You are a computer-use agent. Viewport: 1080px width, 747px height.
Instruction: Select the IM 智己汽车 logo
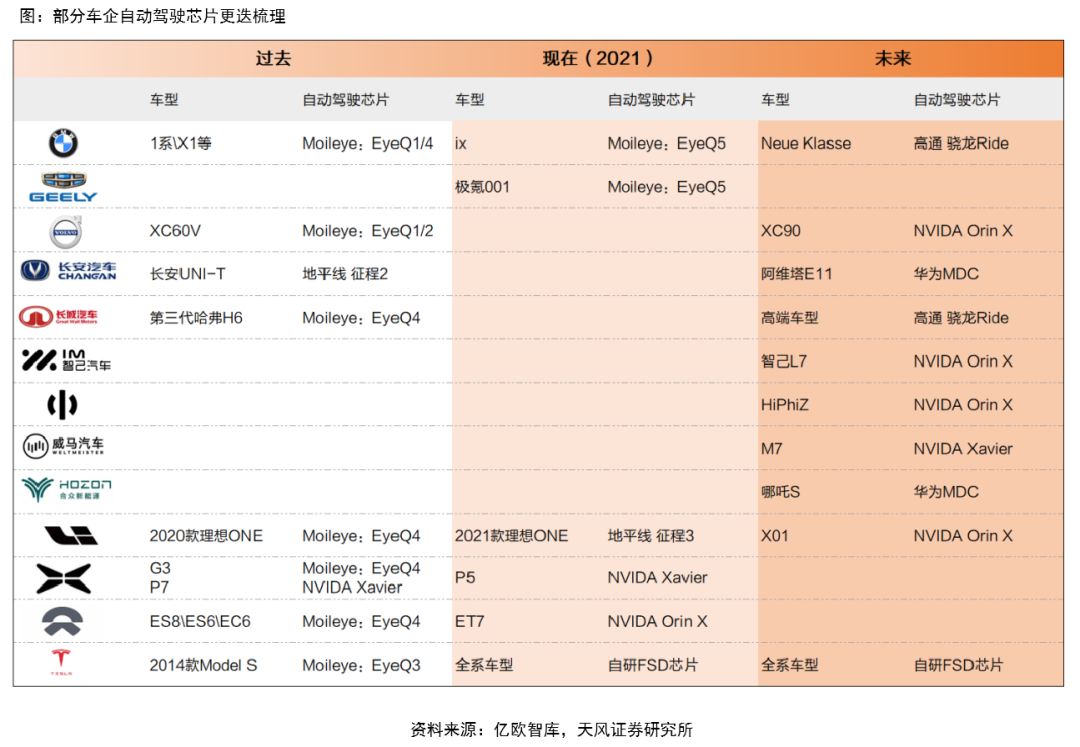(66, 361)
